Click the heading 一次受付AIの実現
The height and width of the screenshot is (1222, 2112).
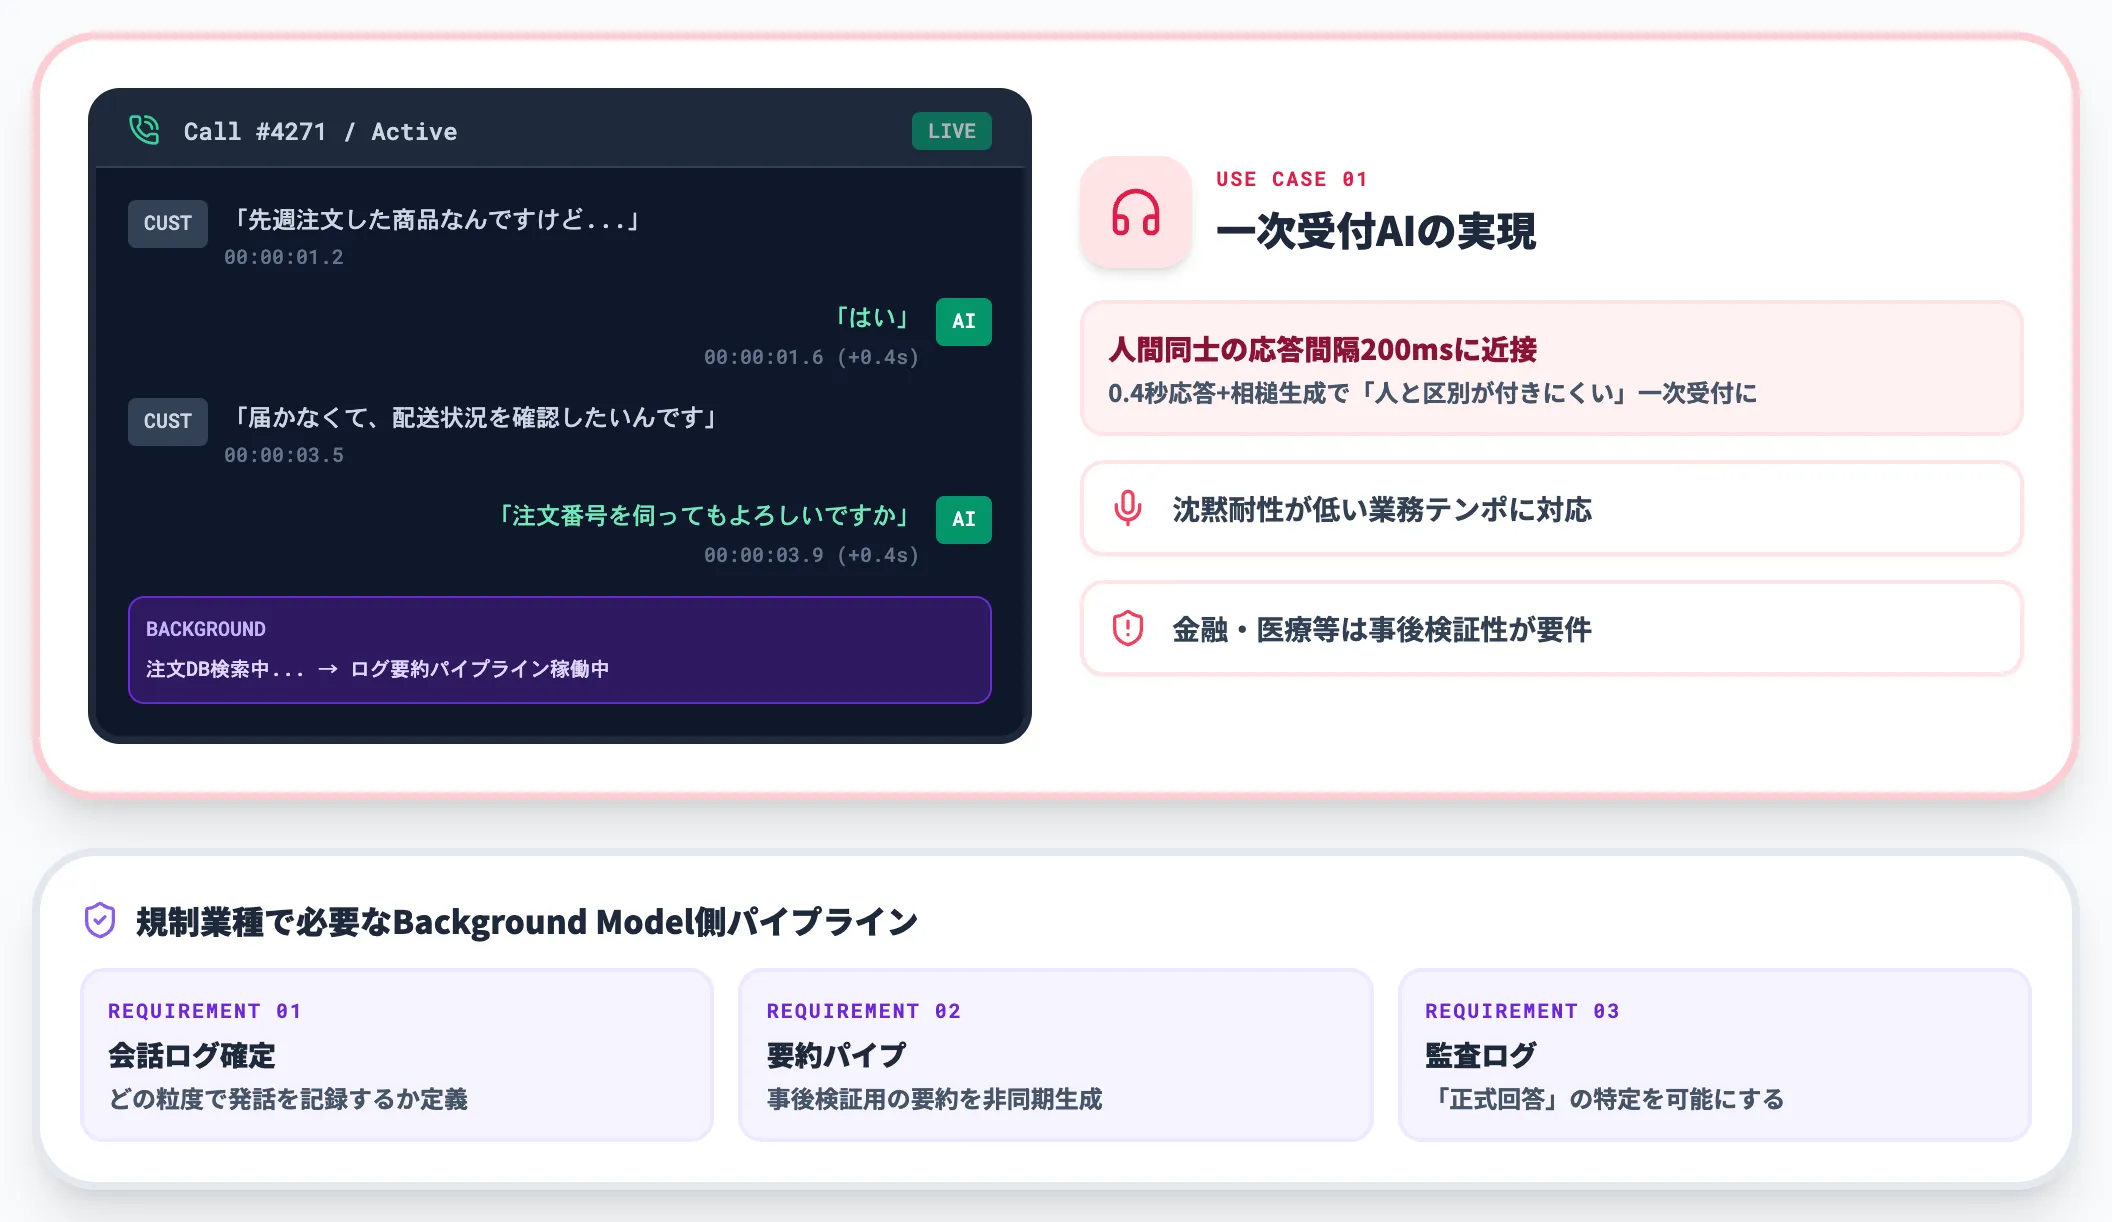click(1375, 231)
